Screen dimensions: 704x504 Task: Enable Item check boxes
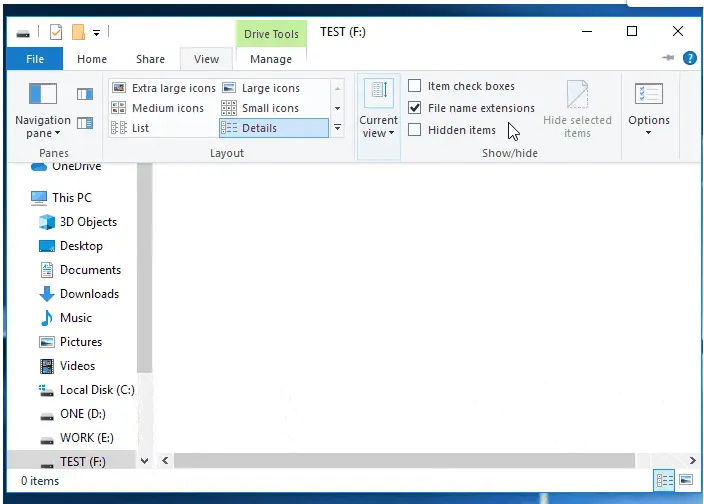[x=415, y=86]
